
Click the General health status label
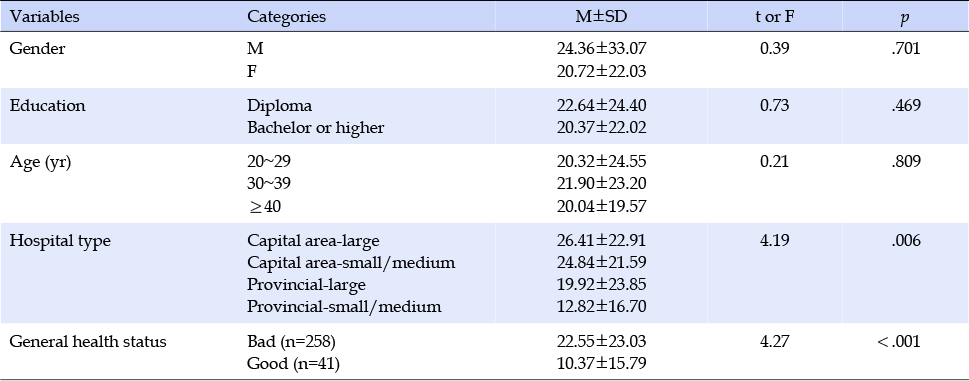coord(88,341)
